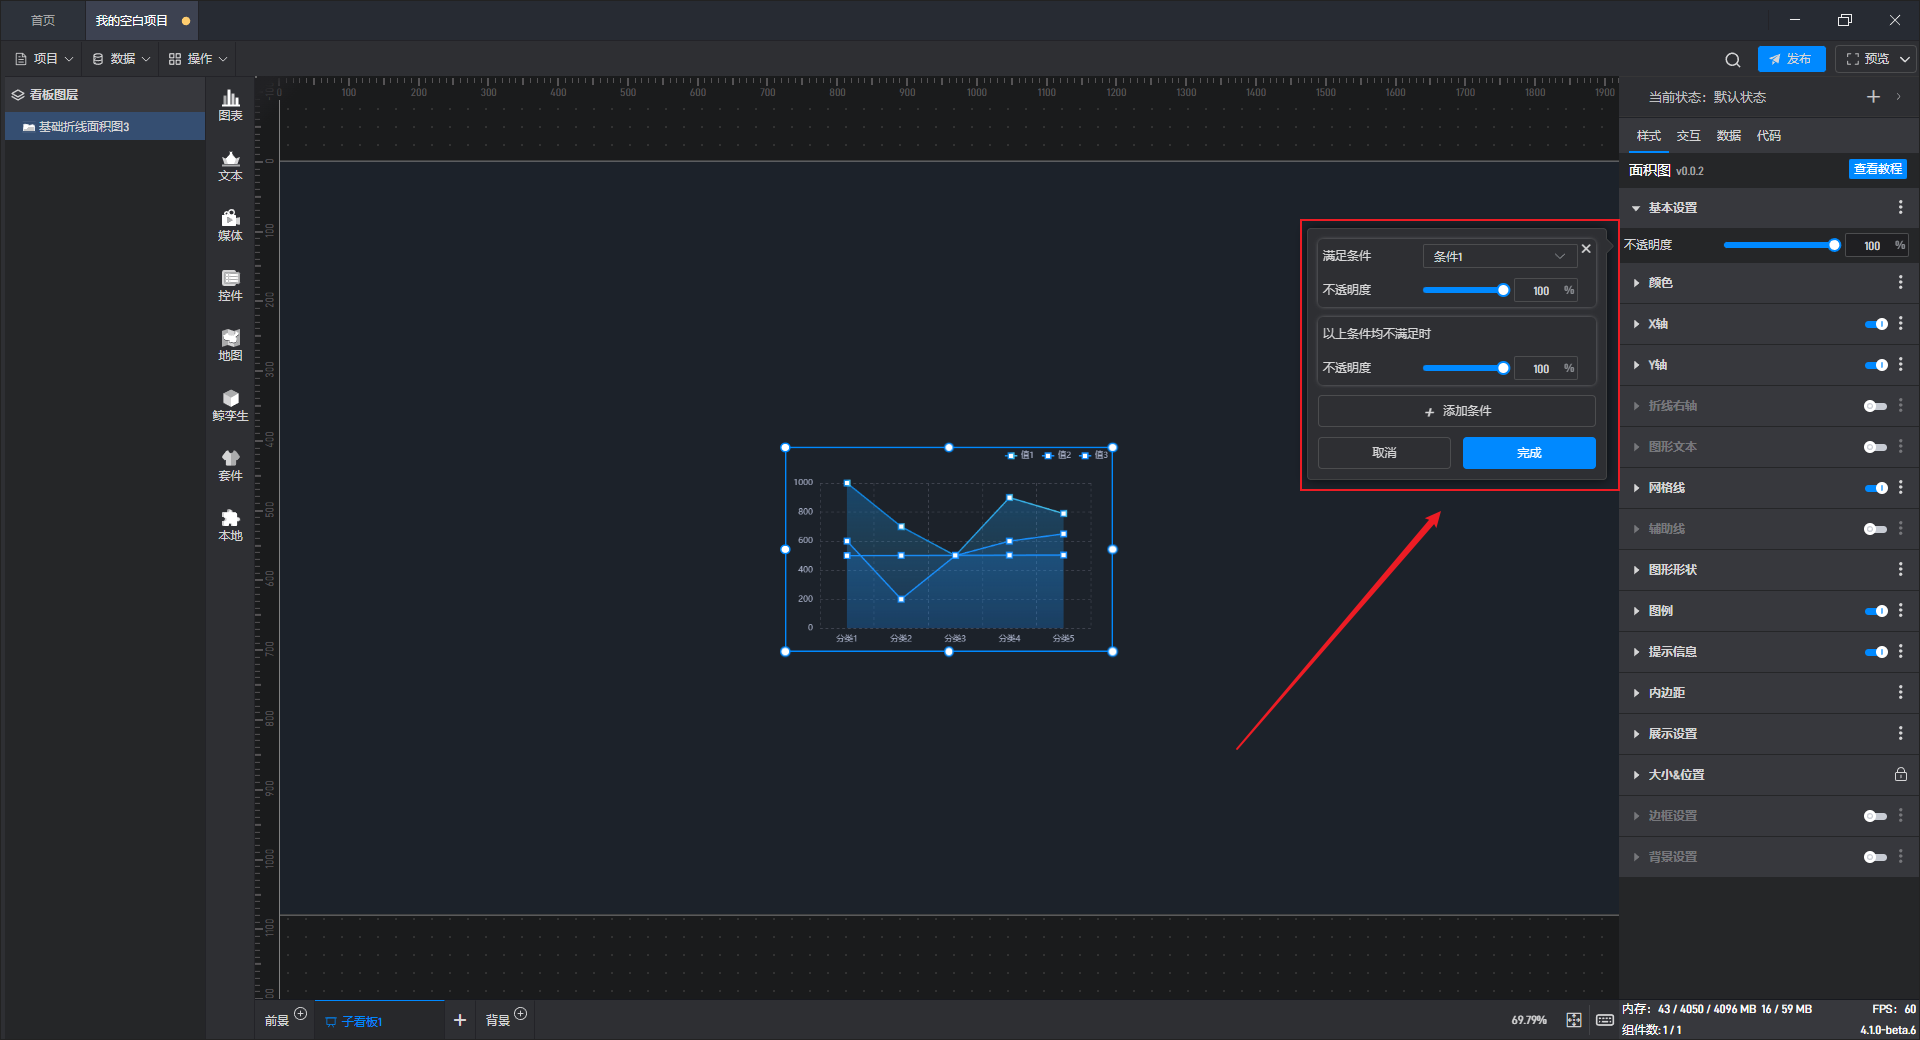Adjust the 不透明度 slider under 满足条件
This screenshot has height=1040, width=1920.
tap(1465, 290)
